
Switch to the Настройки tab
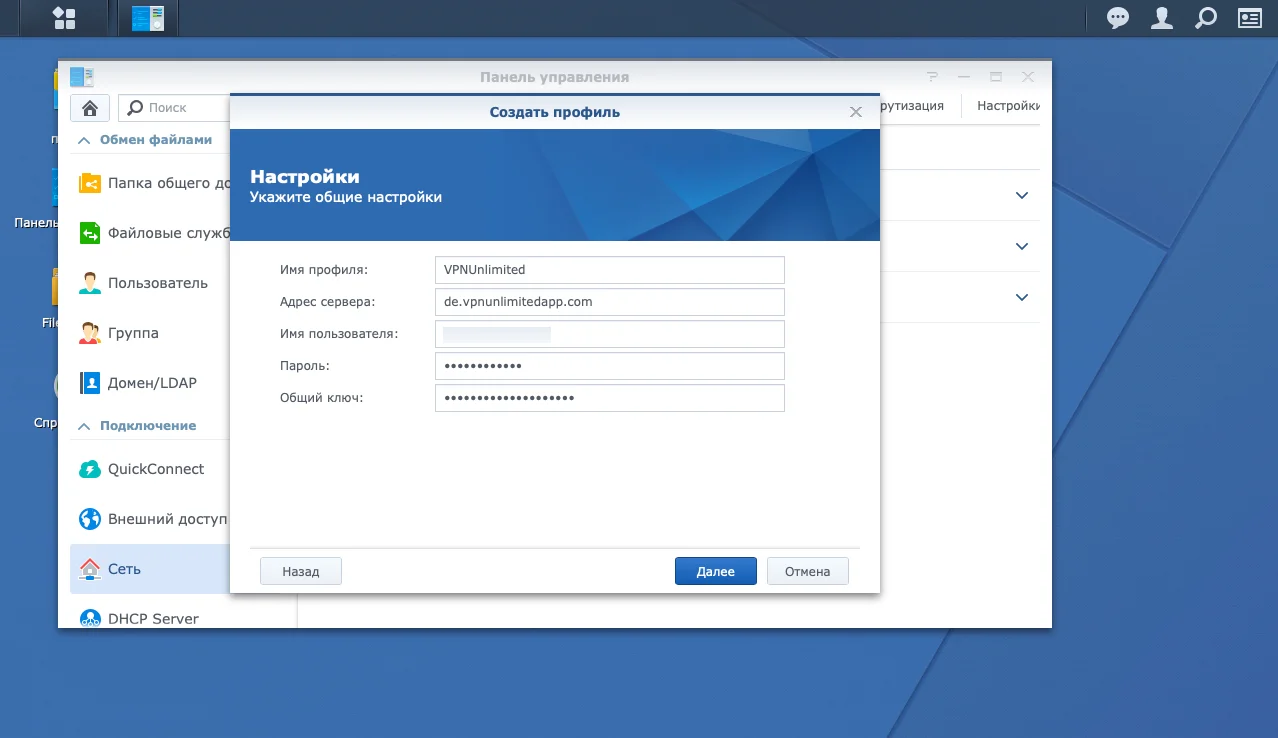1007,106
